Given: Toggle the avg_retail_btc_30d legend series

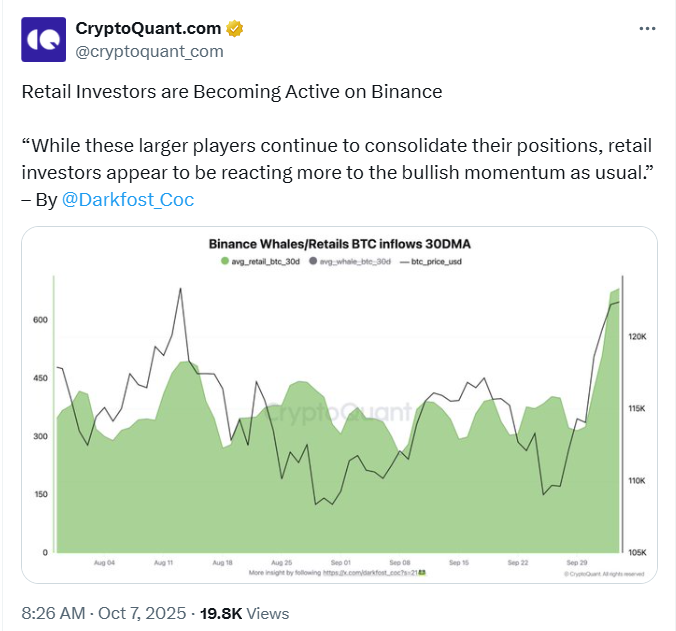Looking at the screenshot, I should pos(267,262).
